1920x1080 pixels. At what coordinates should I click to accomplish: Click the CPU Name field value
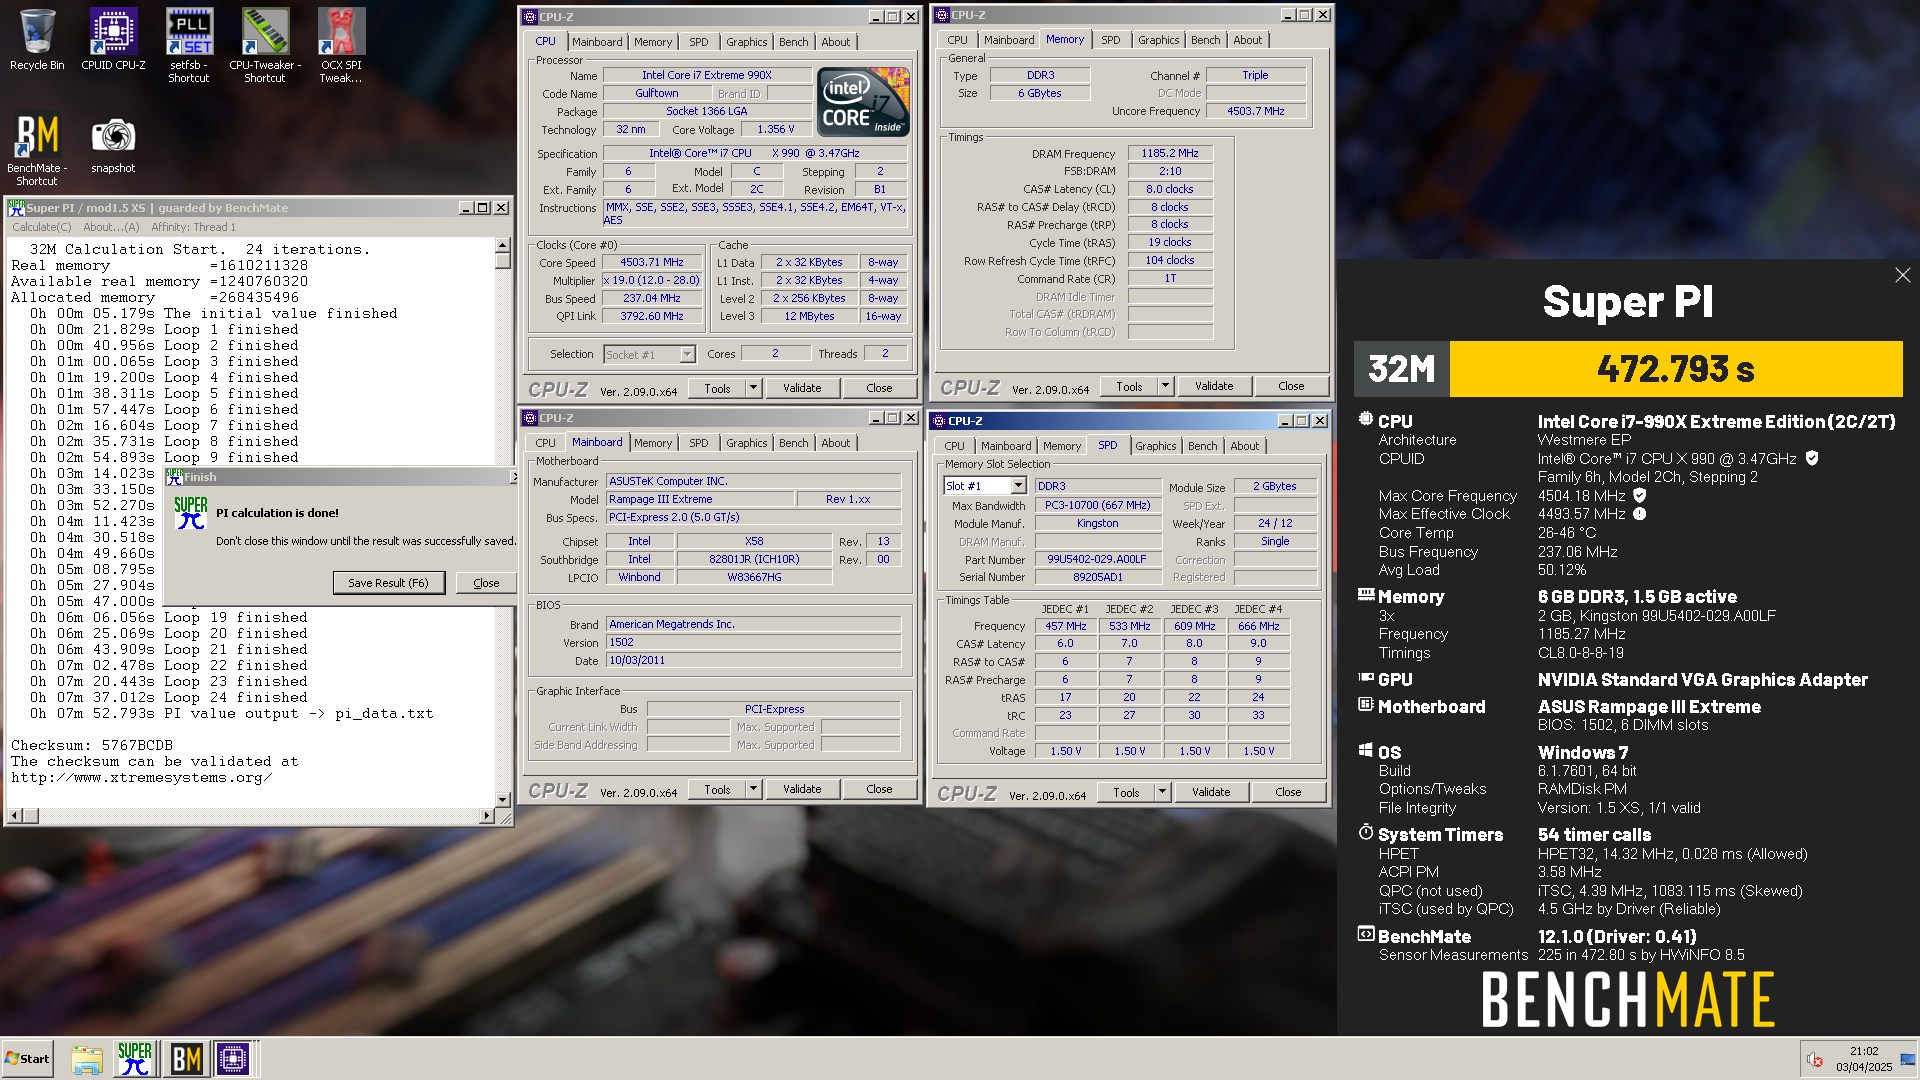pyautogui.click(x=706, y=75)
